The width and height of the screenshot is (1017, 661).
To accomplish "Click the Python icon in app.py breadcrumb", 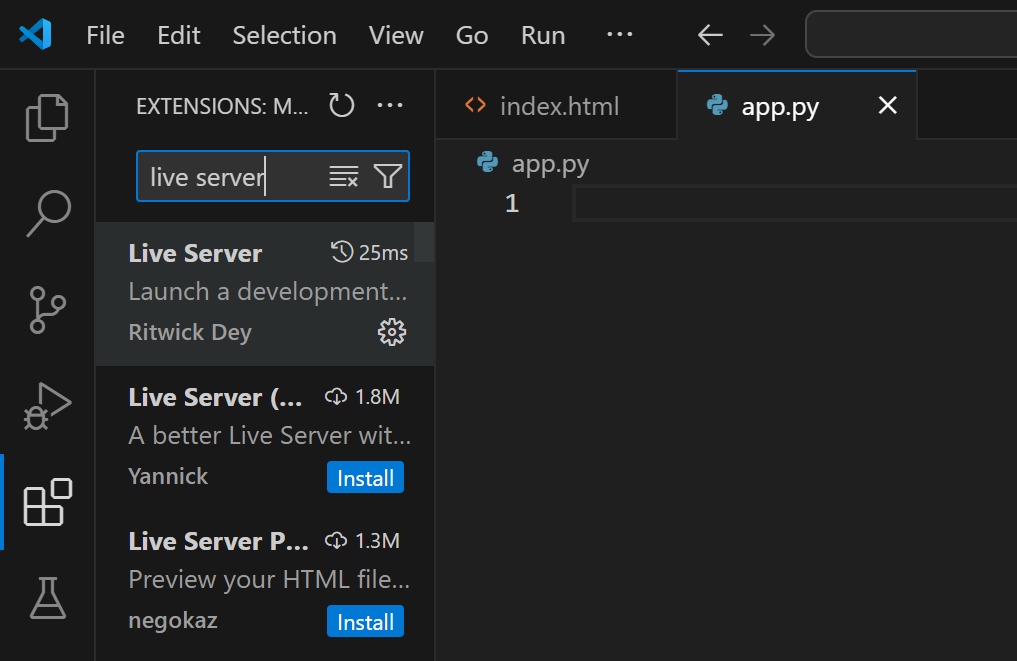I will (x=488, y=162).
